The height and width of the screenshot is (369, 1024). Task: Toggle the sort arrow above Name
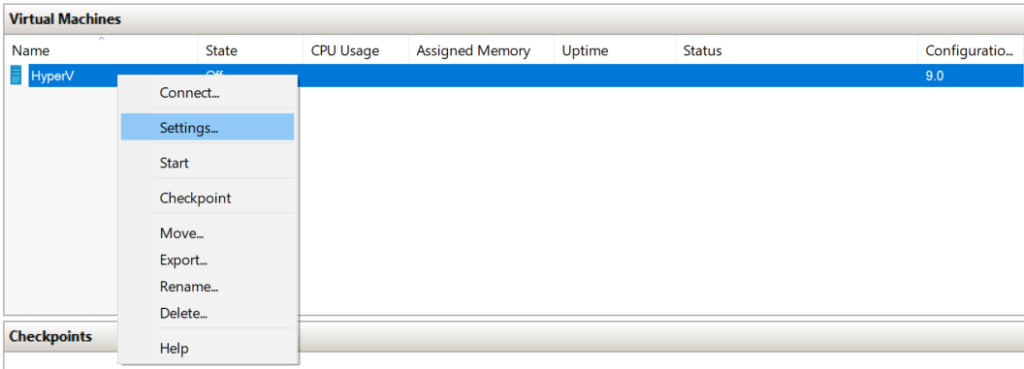[101, 40]
